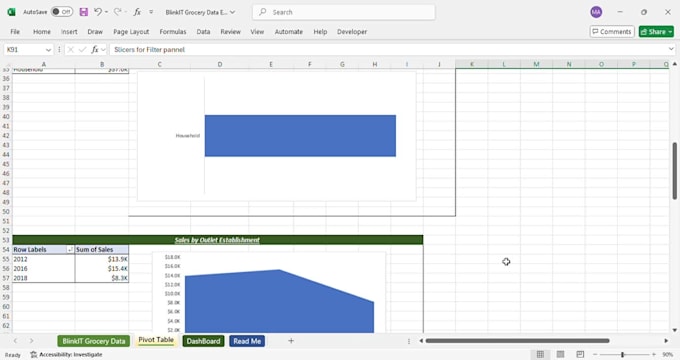Click the 90% zoom level
The image size is (680, 360).
(668, 354)
